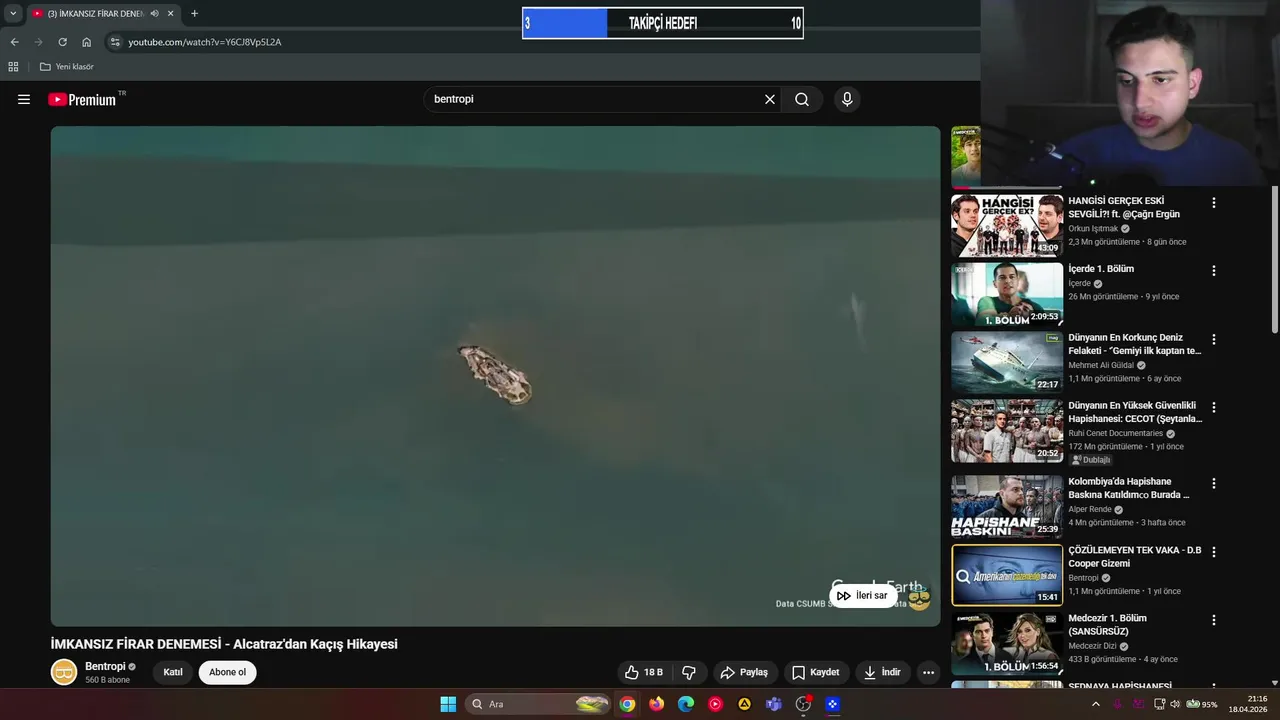Open options for D.B Cooper Gizemi video
Image resolution: width=1280 pixels, height=720 pixels.
[x=1214, y=552]
